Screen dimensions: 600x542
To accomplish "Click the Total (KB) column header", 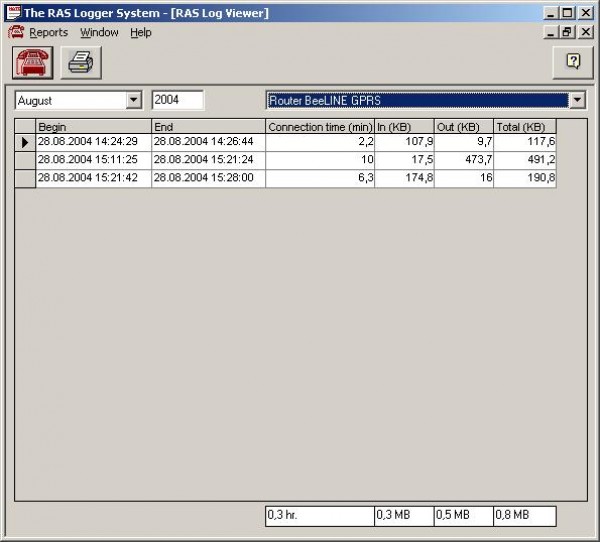I will coord(525,127).
